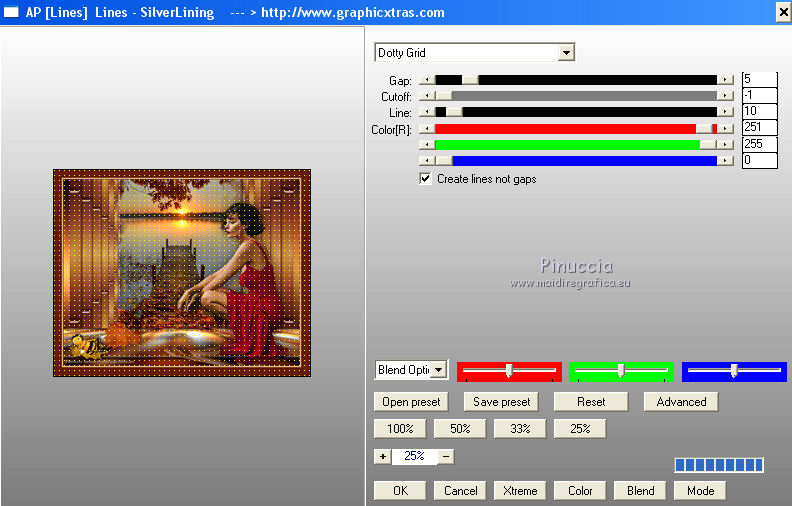Click the green color slider right arrow
Viewport: 792px width, 506px height.
click(725, 145)
